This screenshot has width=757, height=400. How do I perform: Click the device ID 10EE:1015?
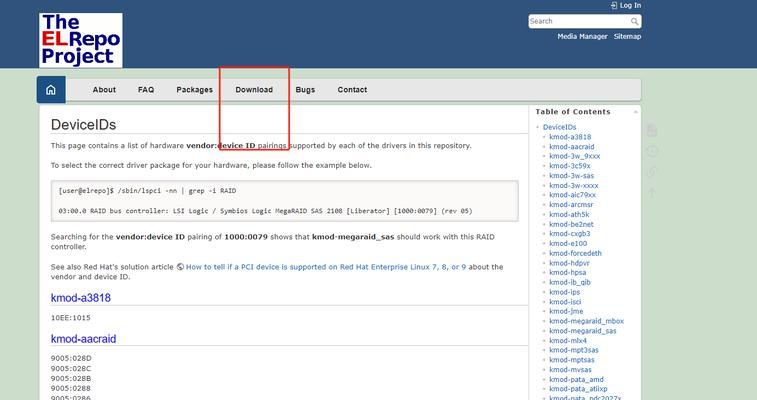click(70, 318)
